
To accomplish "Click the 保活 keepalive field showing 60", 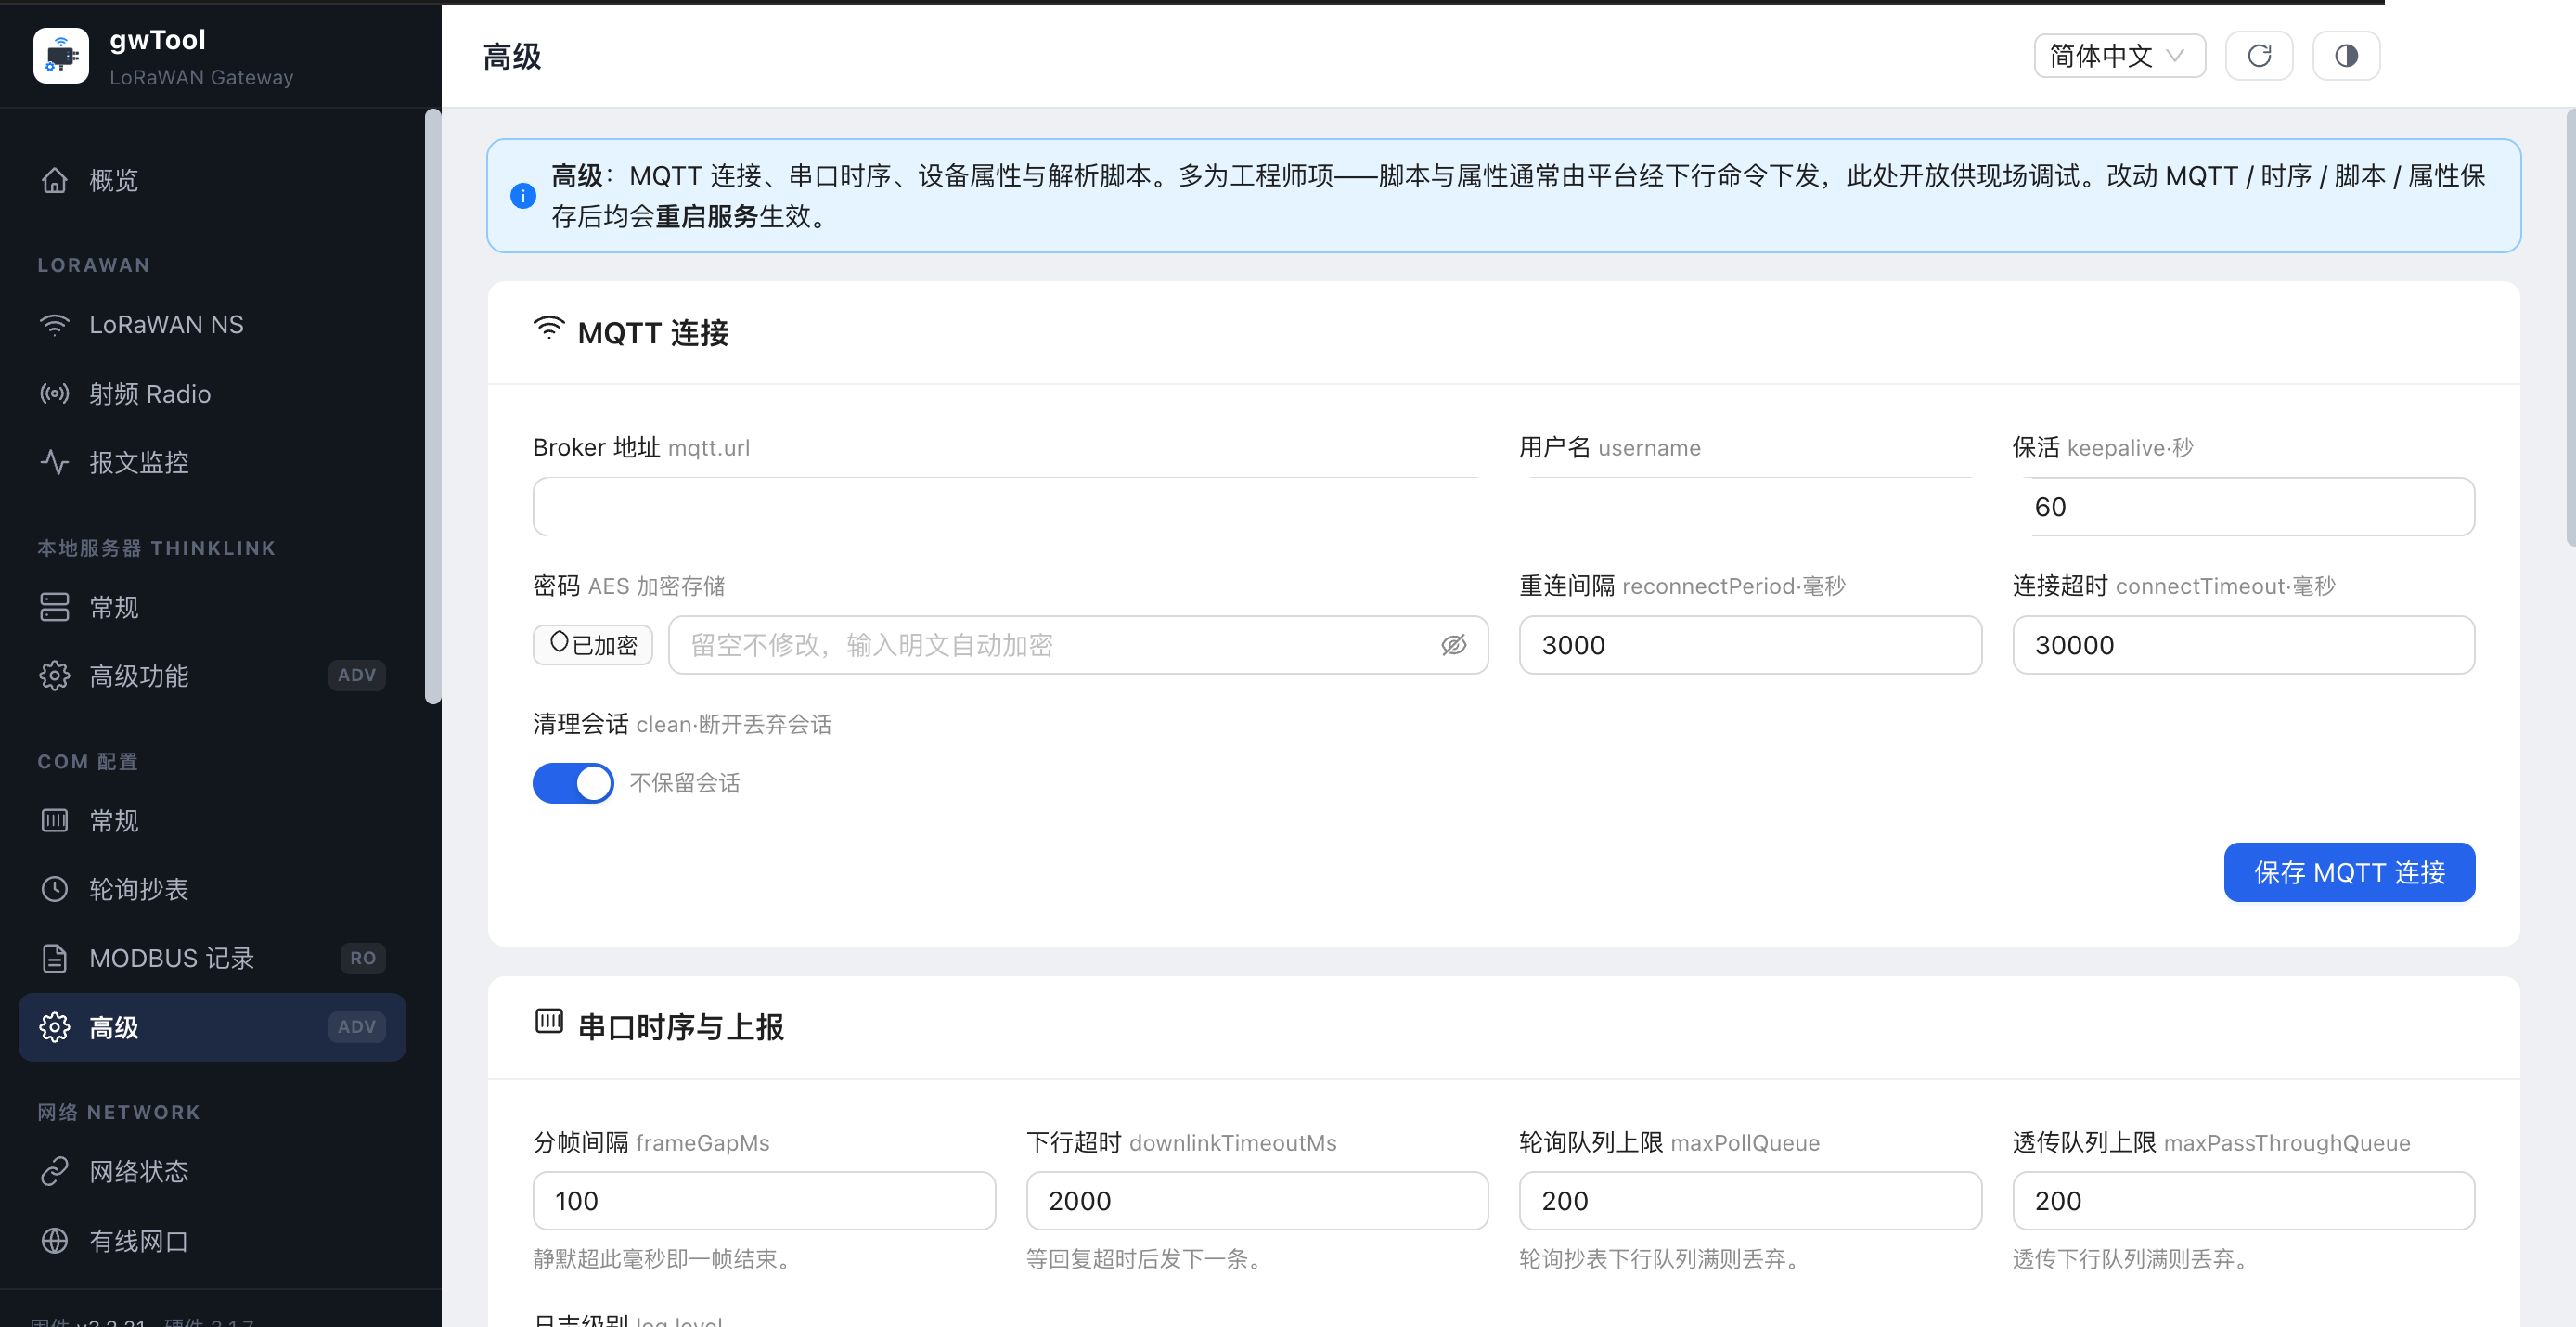I will [x=2243, y=507].
